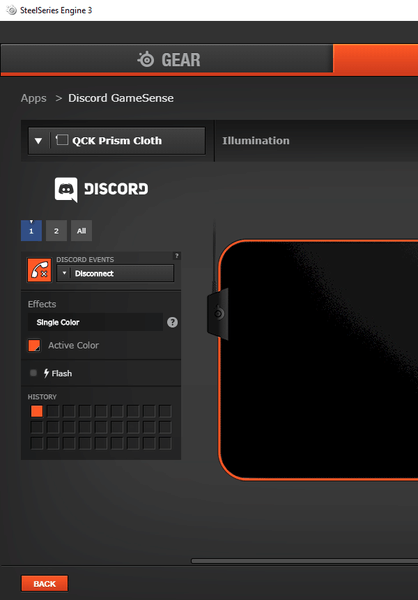
Task: Click the orange tab beside GEAR
Action: point(376,60)
